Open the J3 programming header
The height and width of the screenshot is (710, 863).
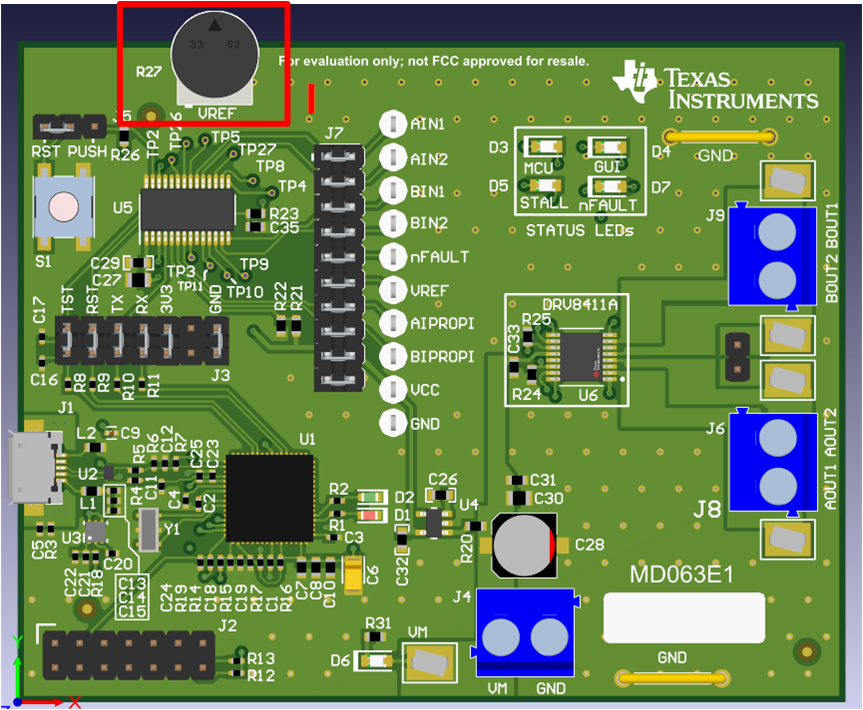click(x=140, y=340)
